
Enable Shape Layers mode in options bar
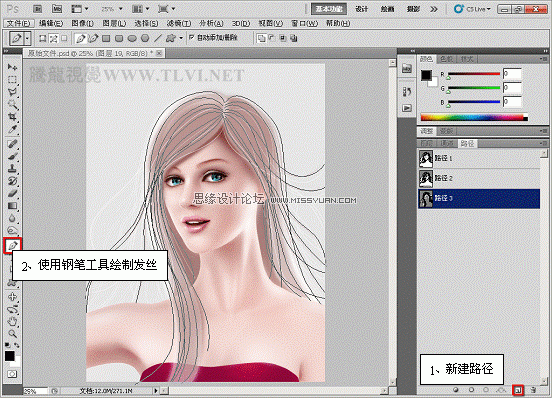coord(43,38)
